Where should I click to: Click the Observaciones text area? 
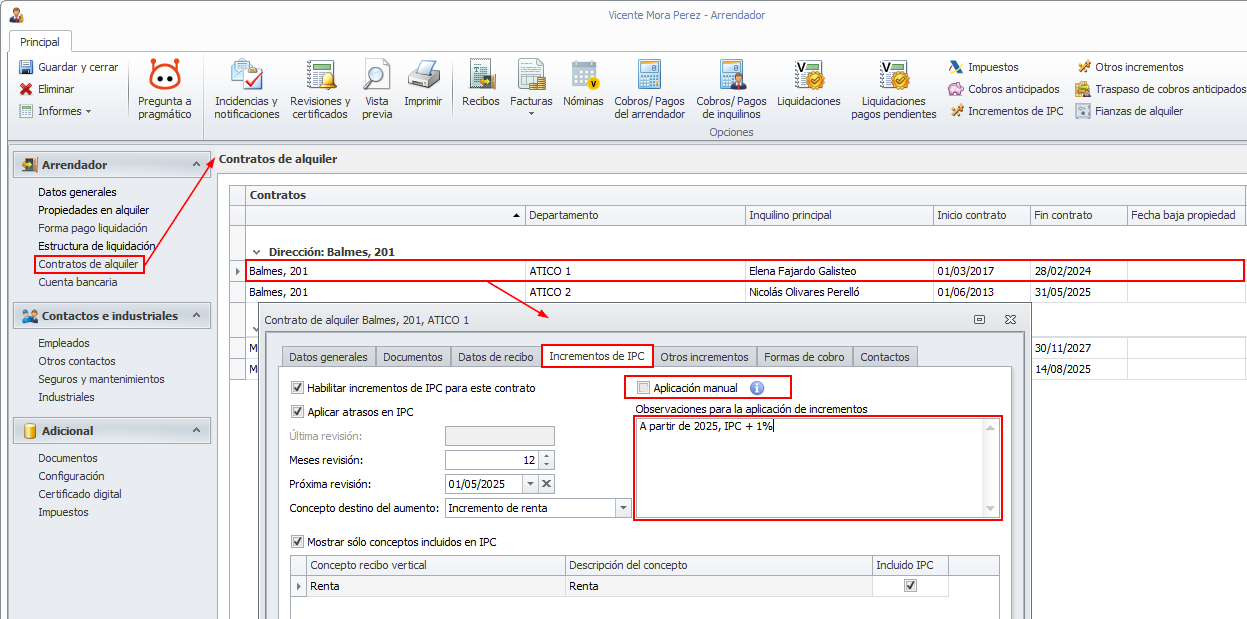pyautogui.click(x=810, y=468)
